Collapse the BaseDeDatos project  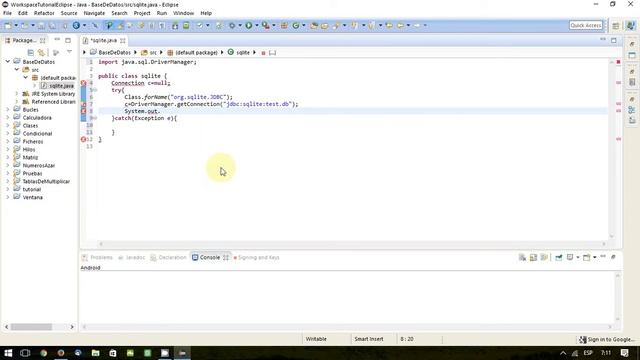click(x=8, y=62)
